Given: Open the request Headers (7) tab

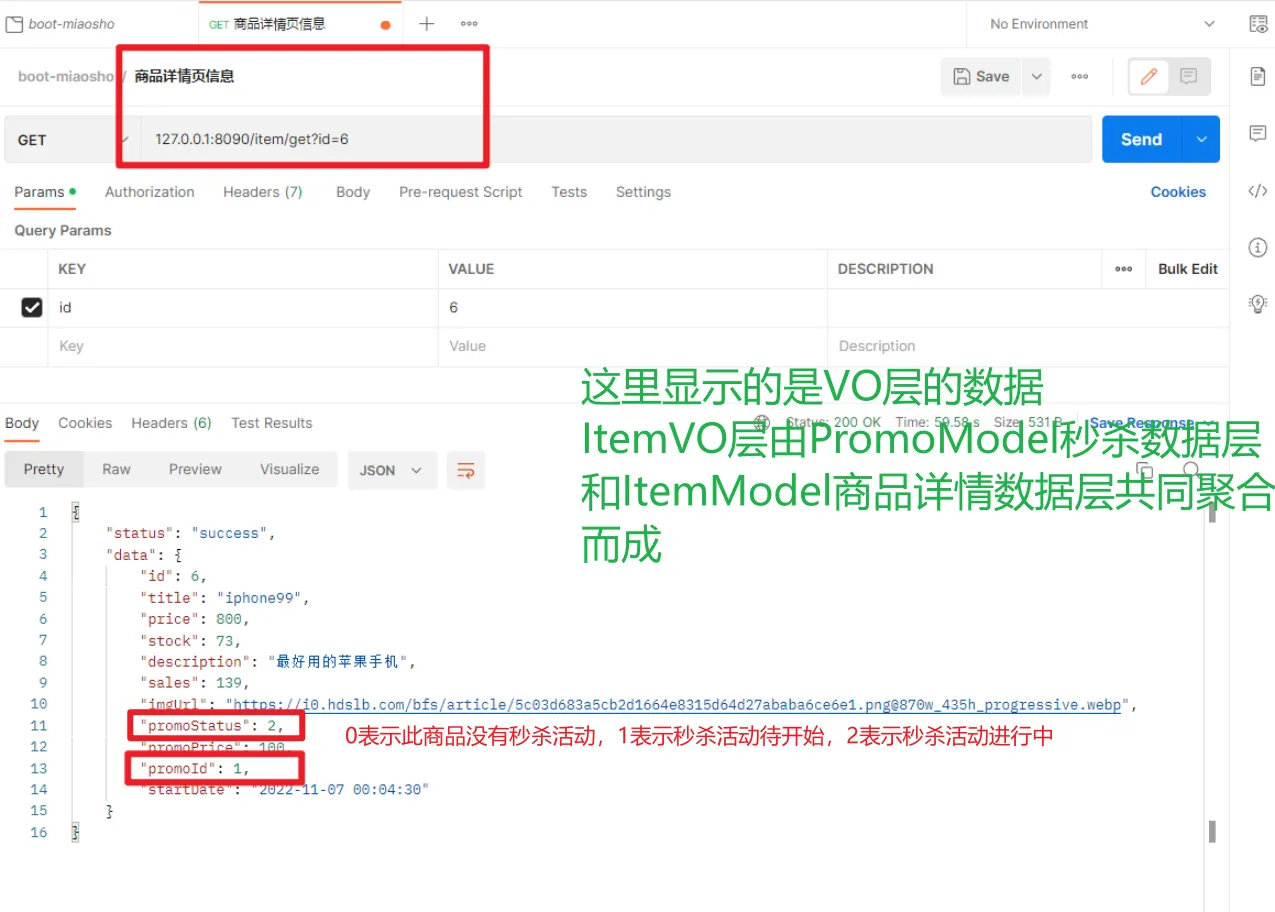Looking at the screenshot, I should click(x=263, y=192).
